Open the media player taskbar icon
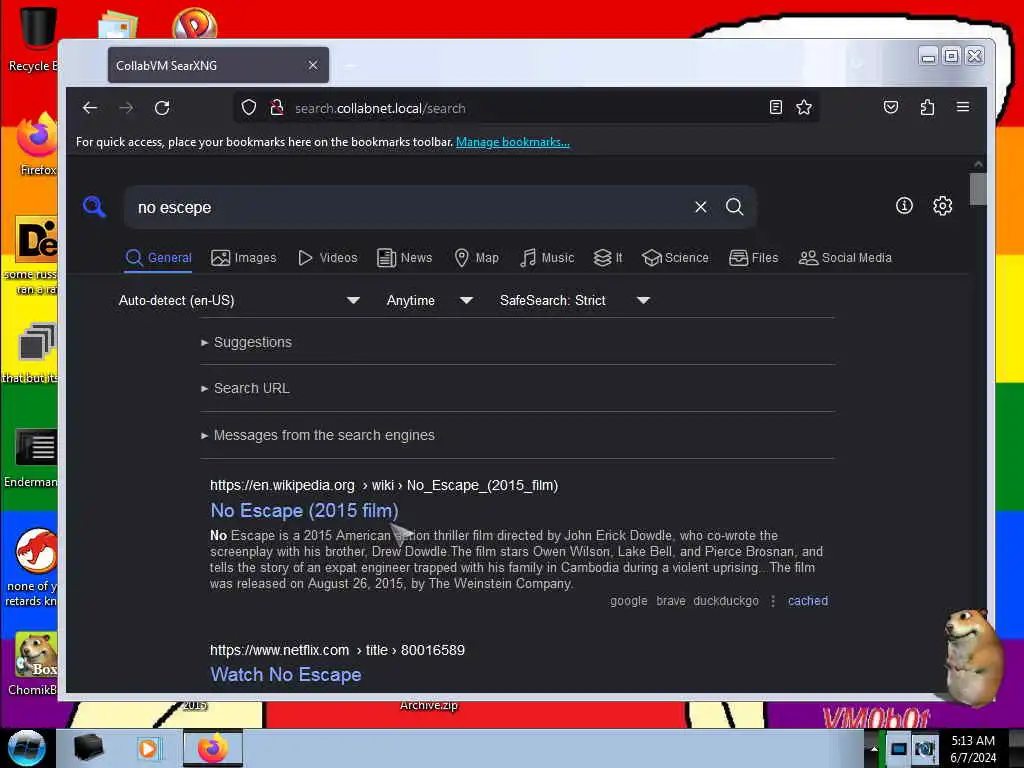1024x768 pixels. click(x=148, y=748)
